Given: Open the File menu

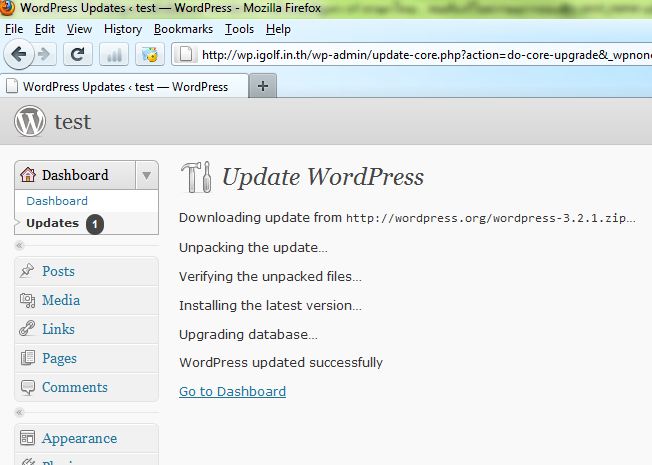Looking at the screenshot, I should (14, 29).
